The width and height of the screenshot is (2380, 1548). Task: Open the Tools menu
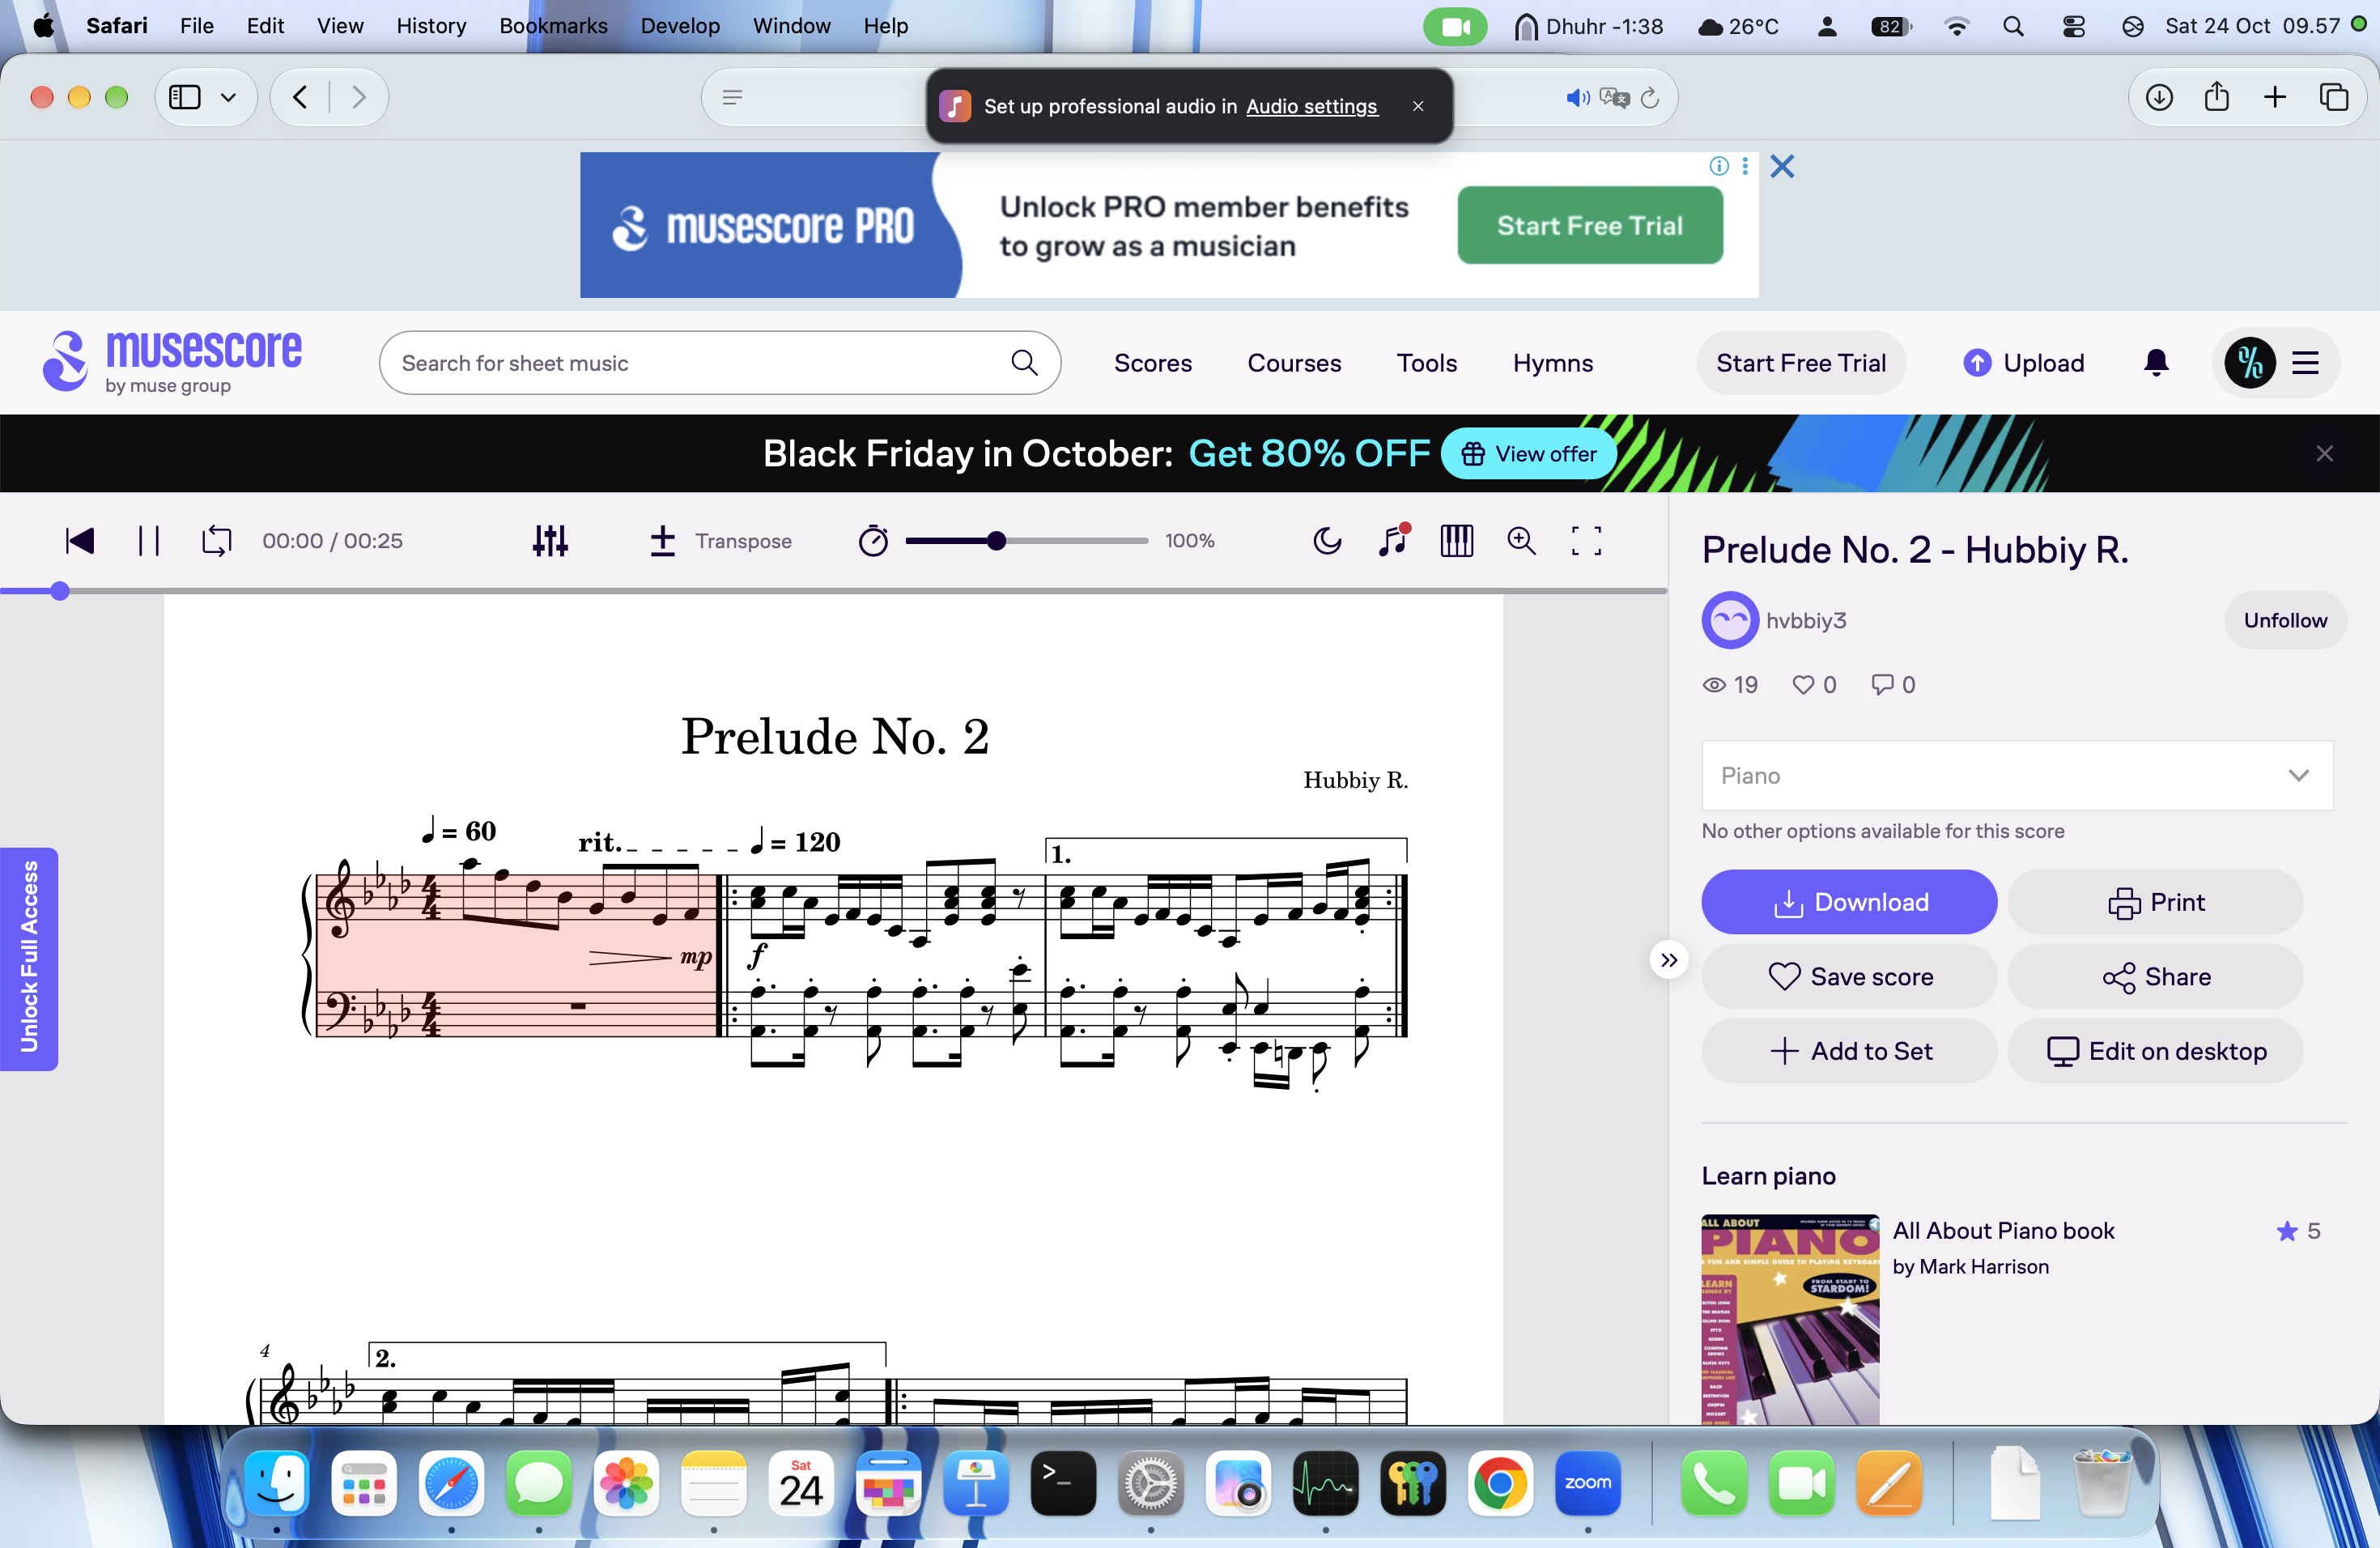(x=1426, y=363)
